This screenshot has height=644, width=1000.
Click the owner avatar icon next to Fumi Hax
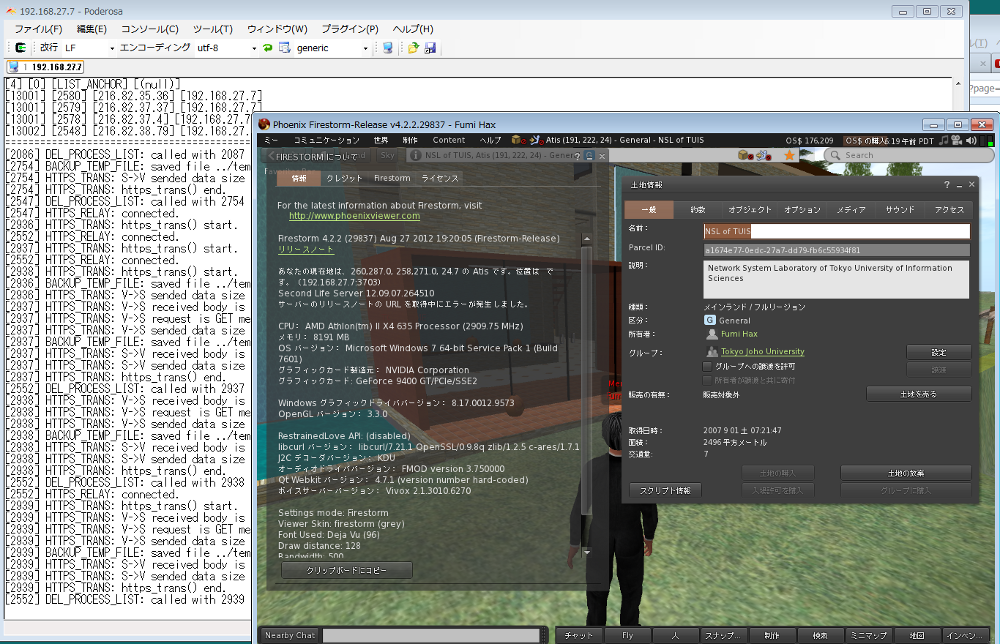point(712,334)
